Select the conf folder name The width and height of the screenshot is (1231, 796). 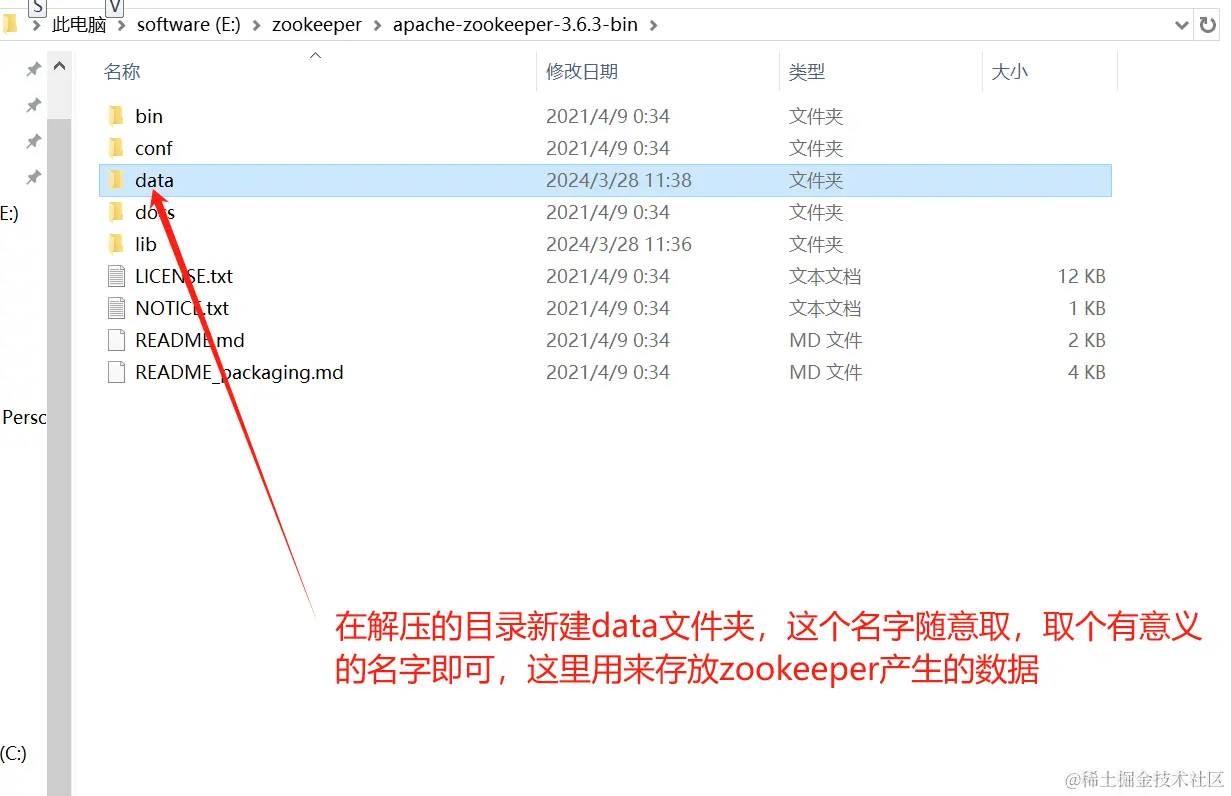[x=154, y=148]
